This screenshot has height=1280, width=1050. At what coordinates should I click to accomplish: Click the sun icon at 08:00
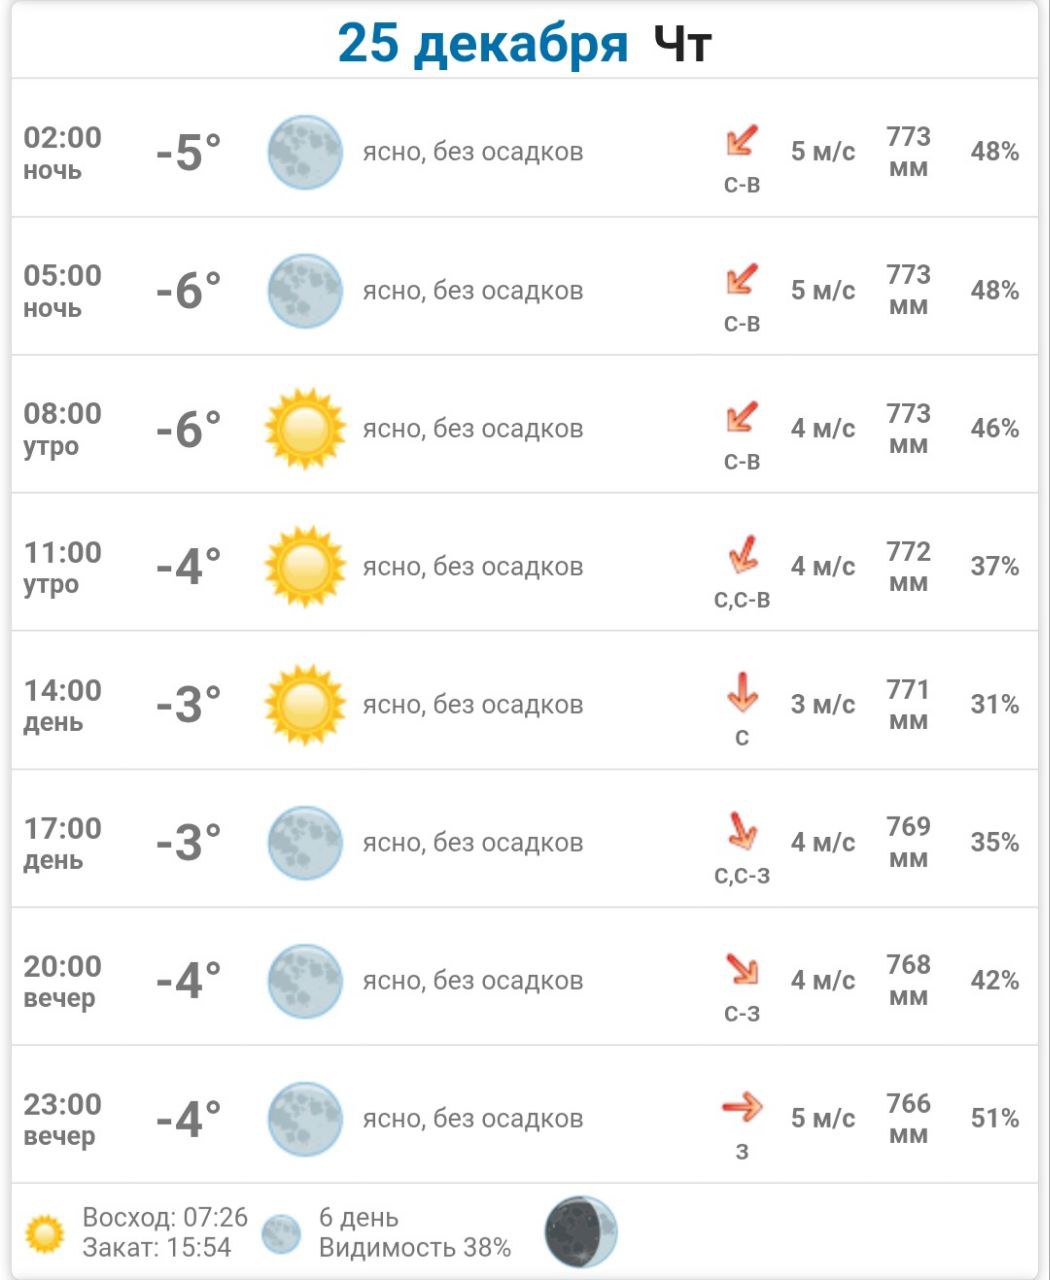click(x=305, y=429)
